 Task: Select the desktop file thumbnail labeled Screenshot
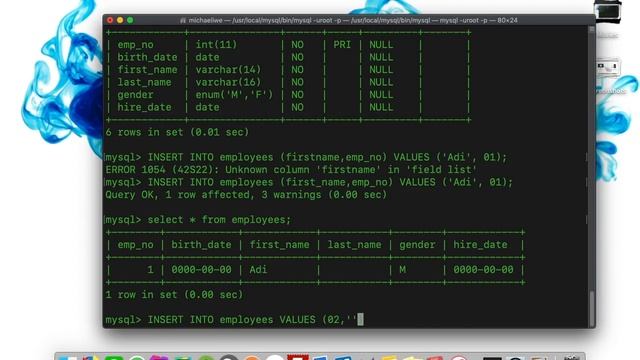pyautogui.click(x=608, y=67)
